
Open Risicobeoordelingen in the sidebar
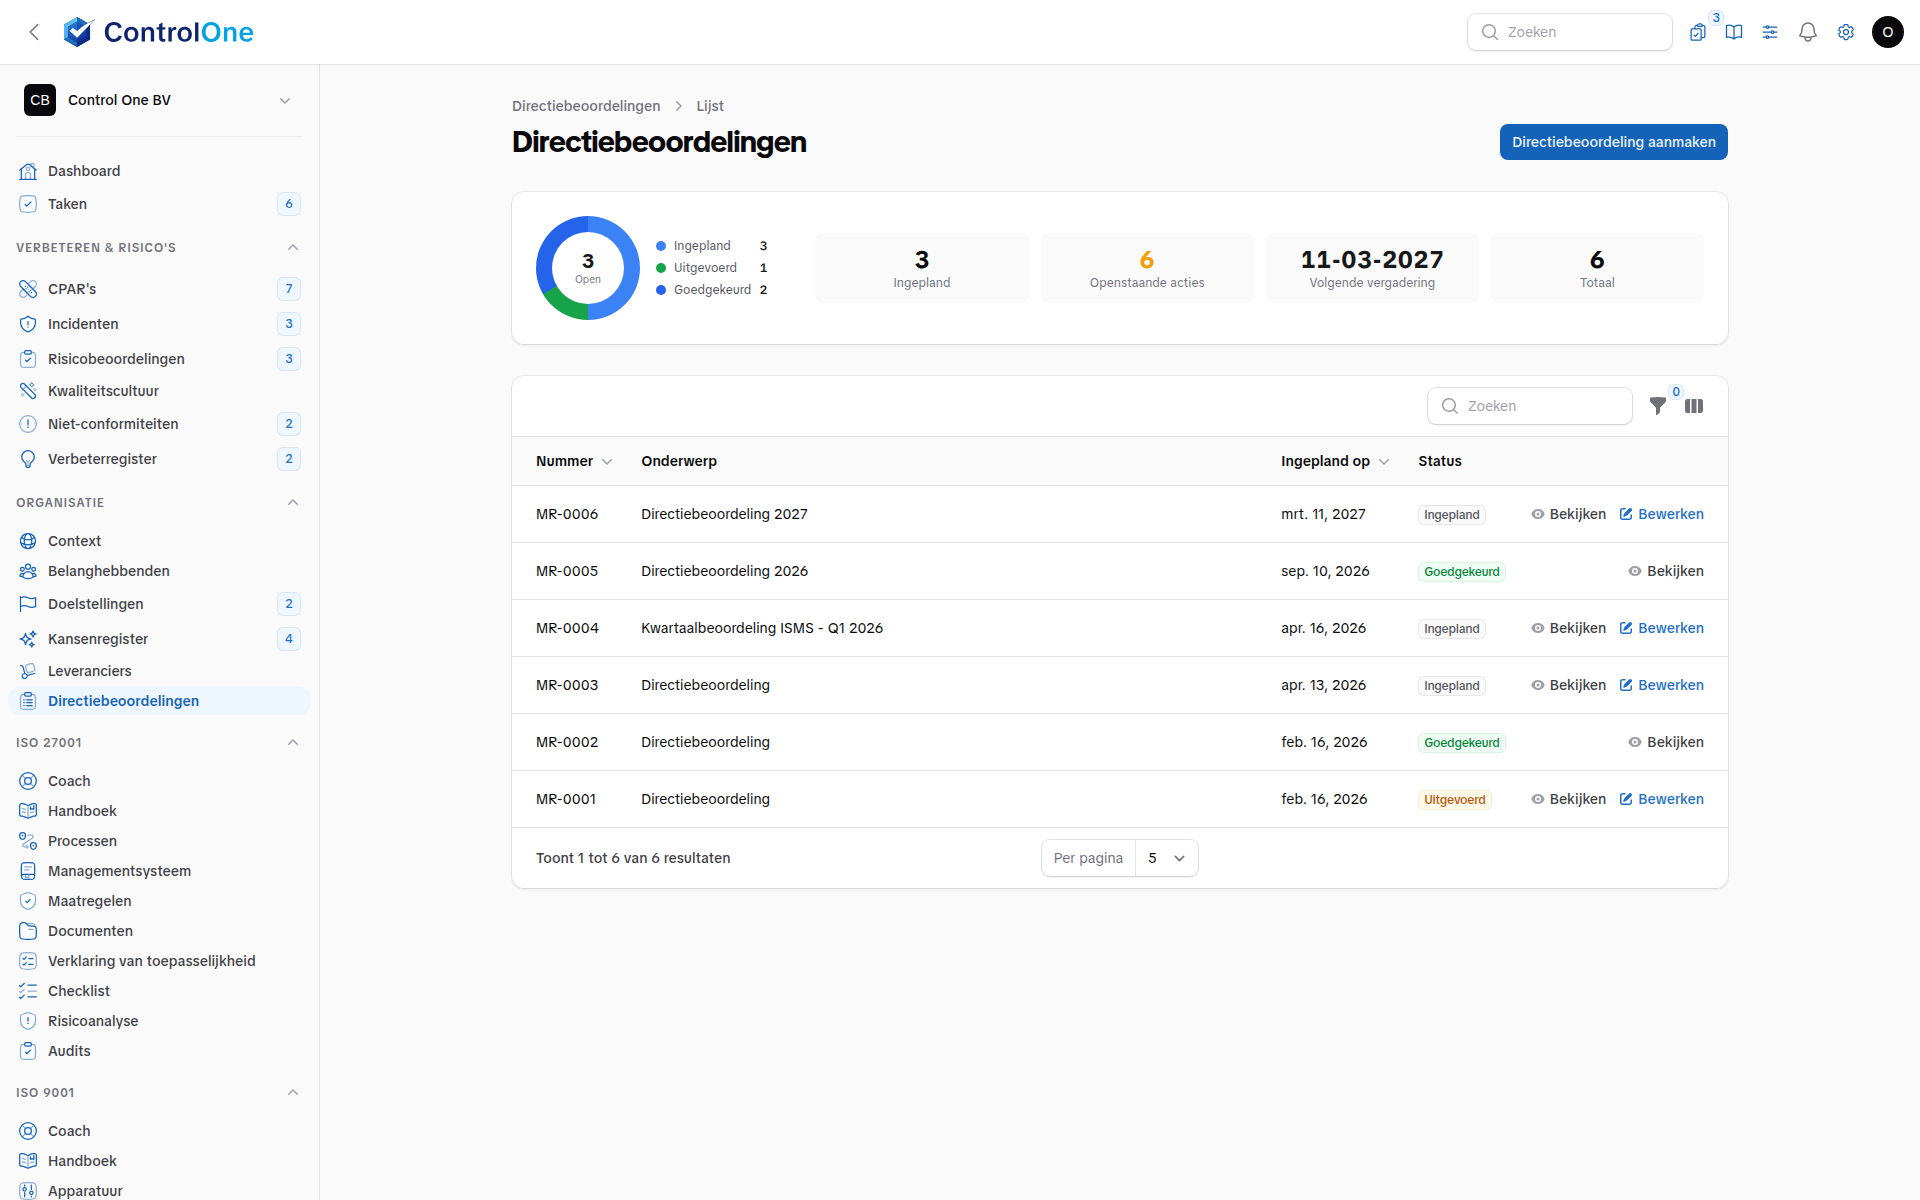coord(160,359)
